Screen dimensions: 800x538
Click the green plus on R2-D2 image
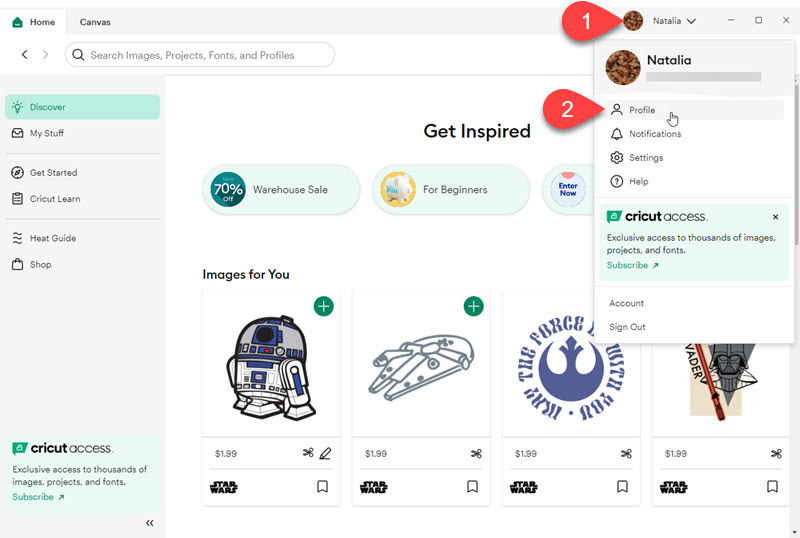tap(323, 306)
